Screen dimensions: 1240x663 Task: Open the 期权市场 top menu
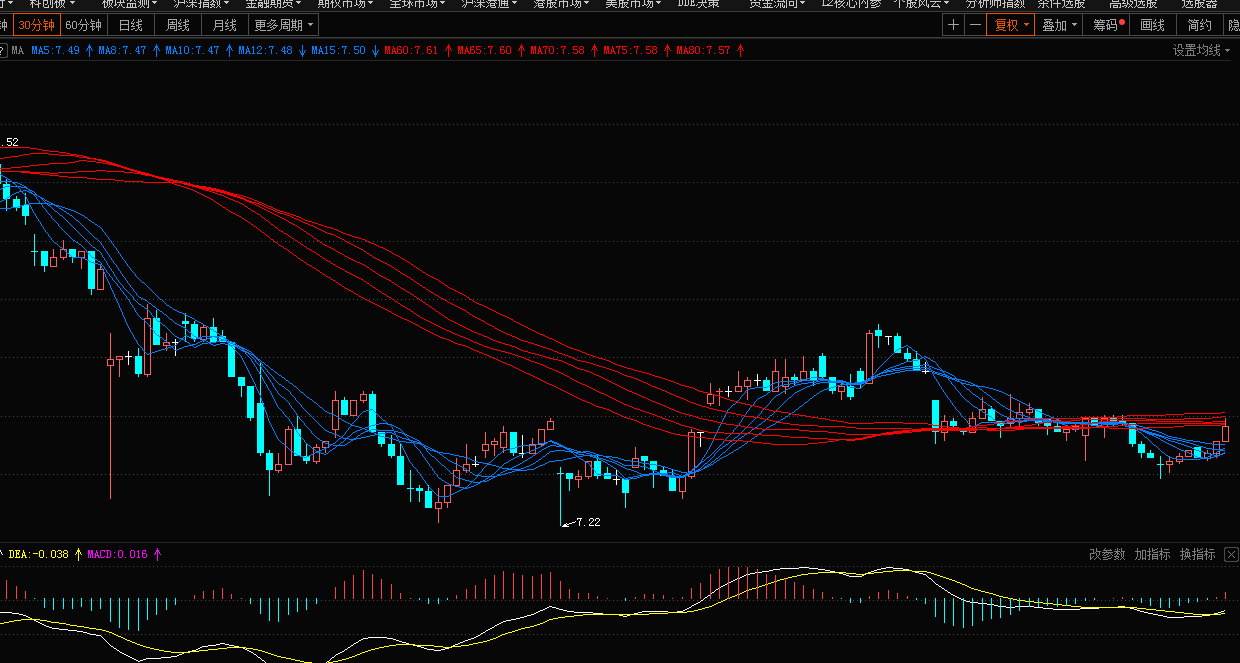[x=346, y=4]
